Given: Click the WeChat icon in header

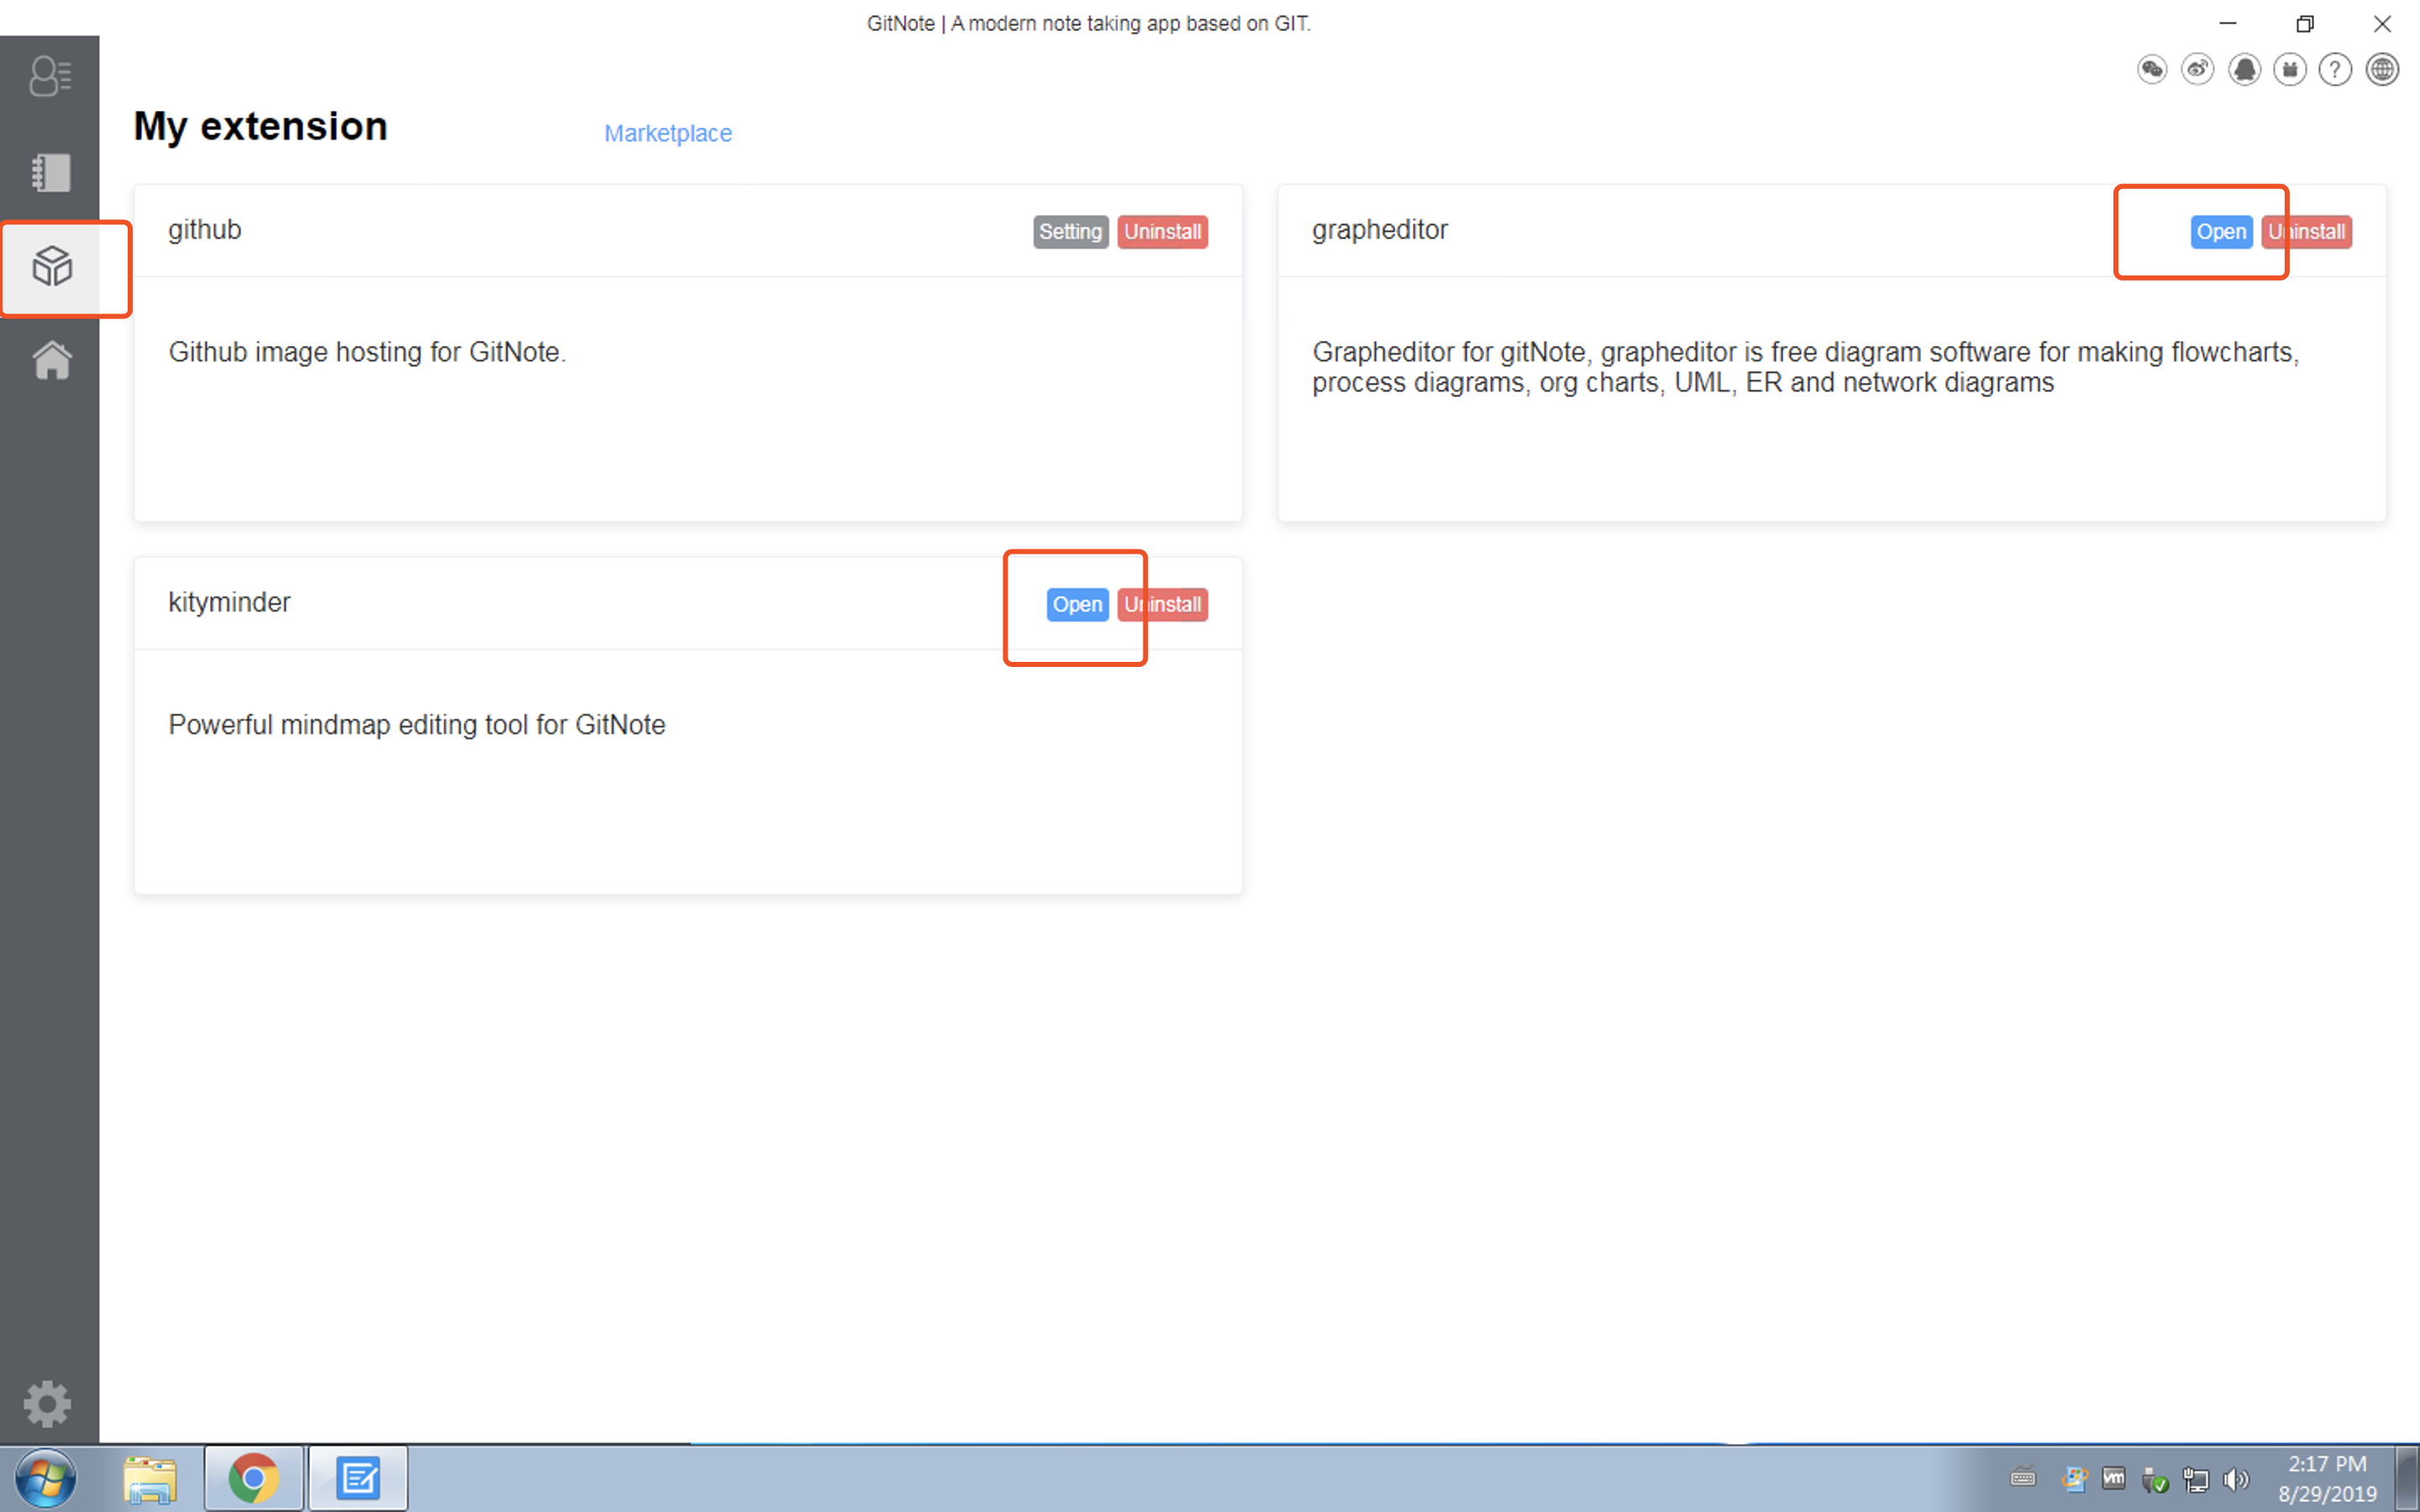Looking at the screenshot, I should [x=2152, y=70].
